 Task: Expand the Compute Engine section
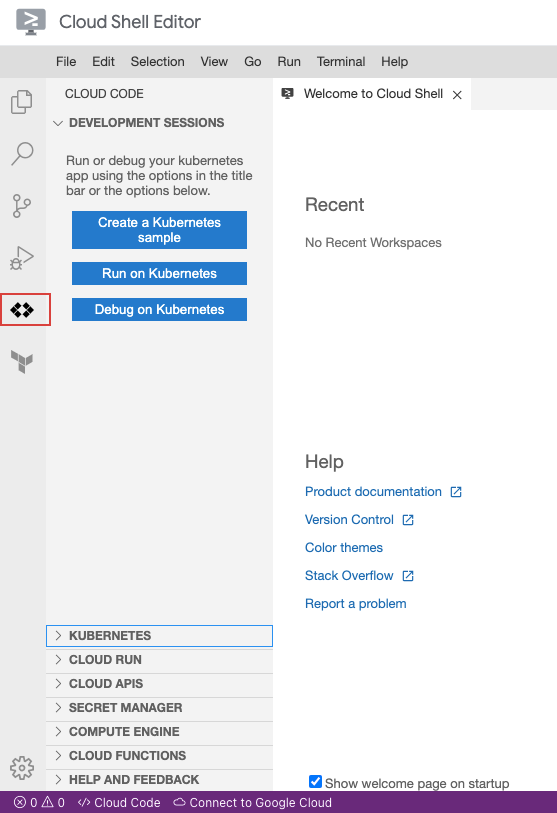coord(159,732)
